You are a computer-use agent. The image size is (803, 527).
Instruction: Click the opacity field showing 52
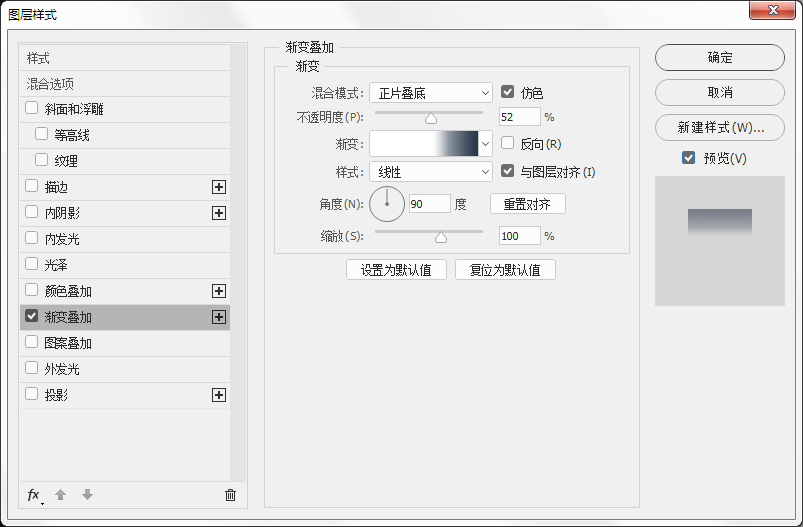pos(519,117)
